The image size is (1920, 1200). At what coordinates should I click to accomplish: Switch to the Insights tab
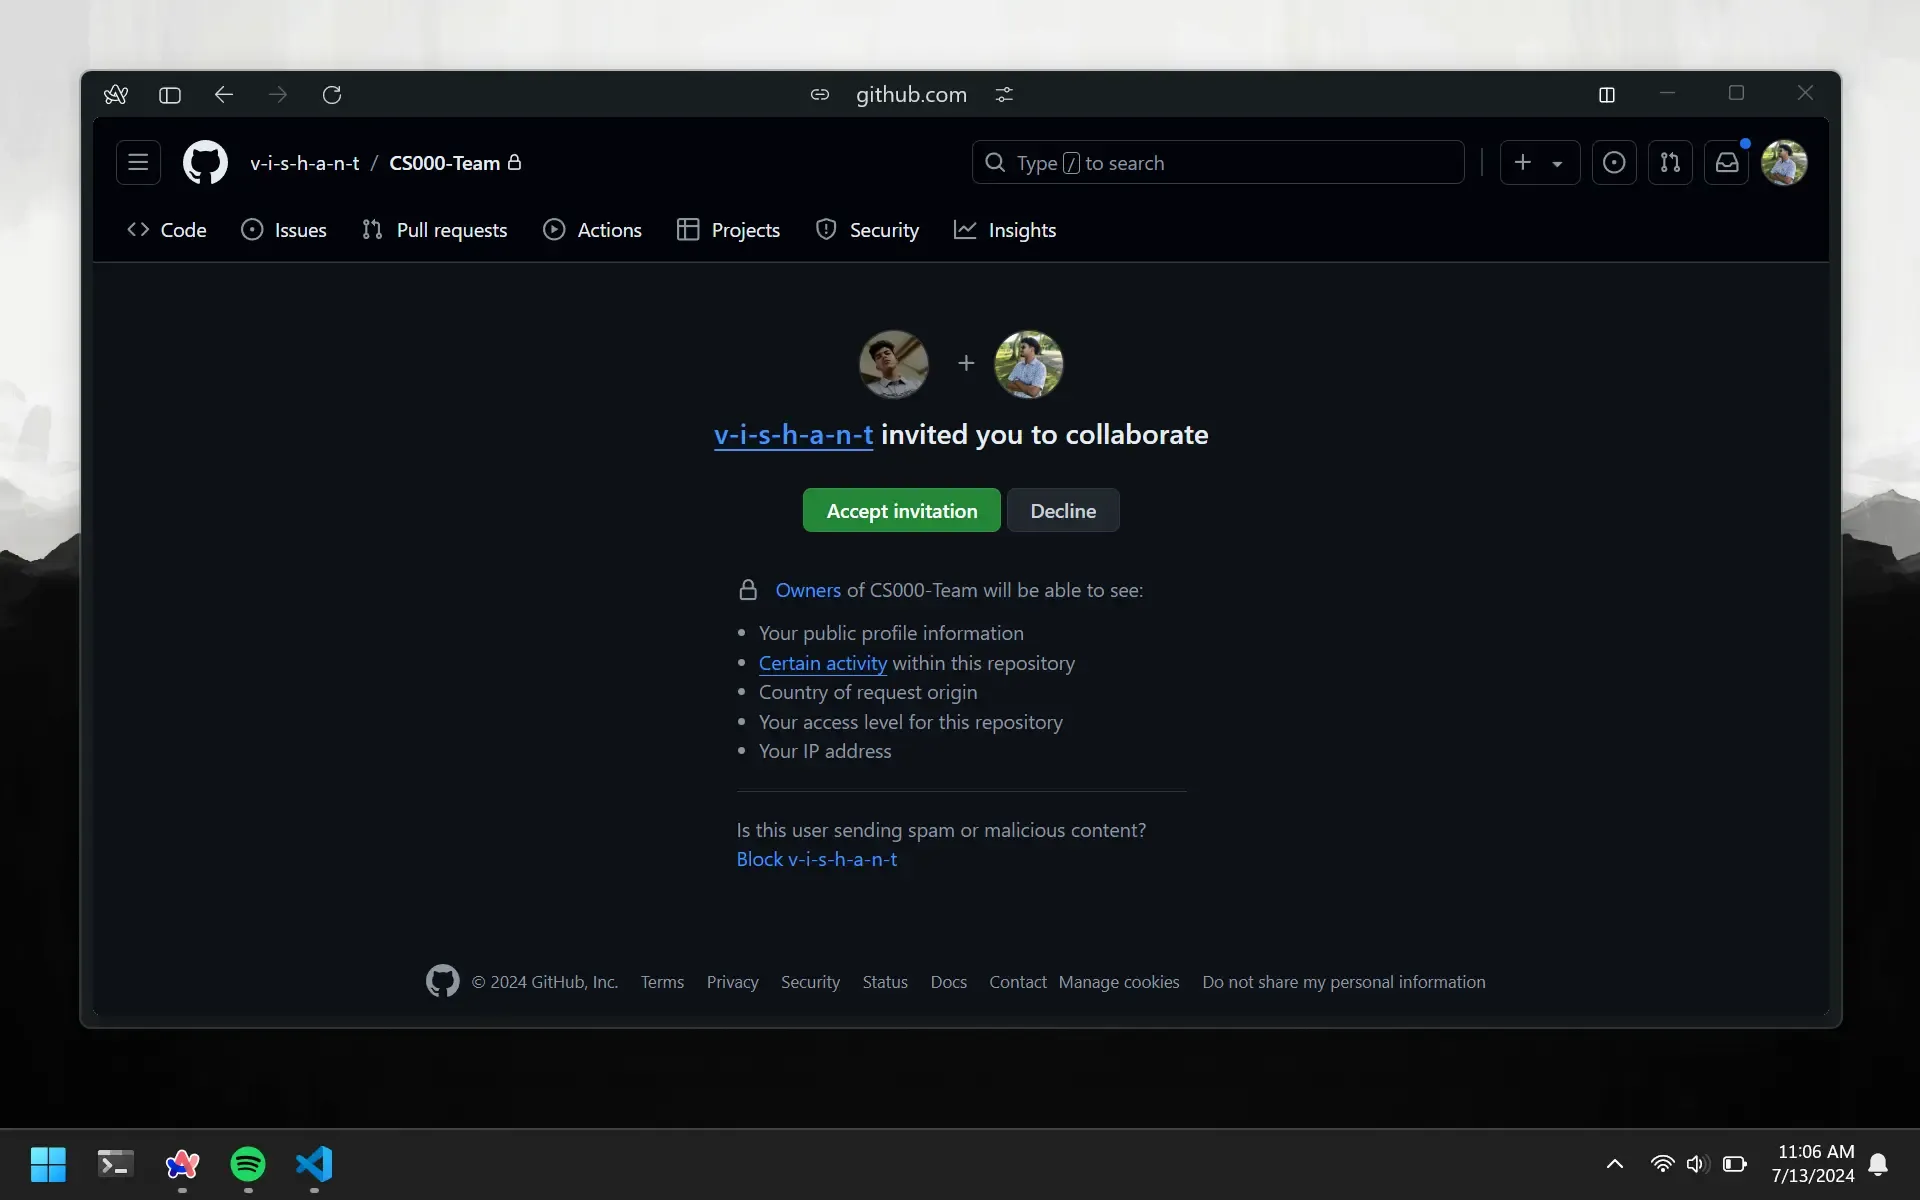click(x=1005, y=230)
